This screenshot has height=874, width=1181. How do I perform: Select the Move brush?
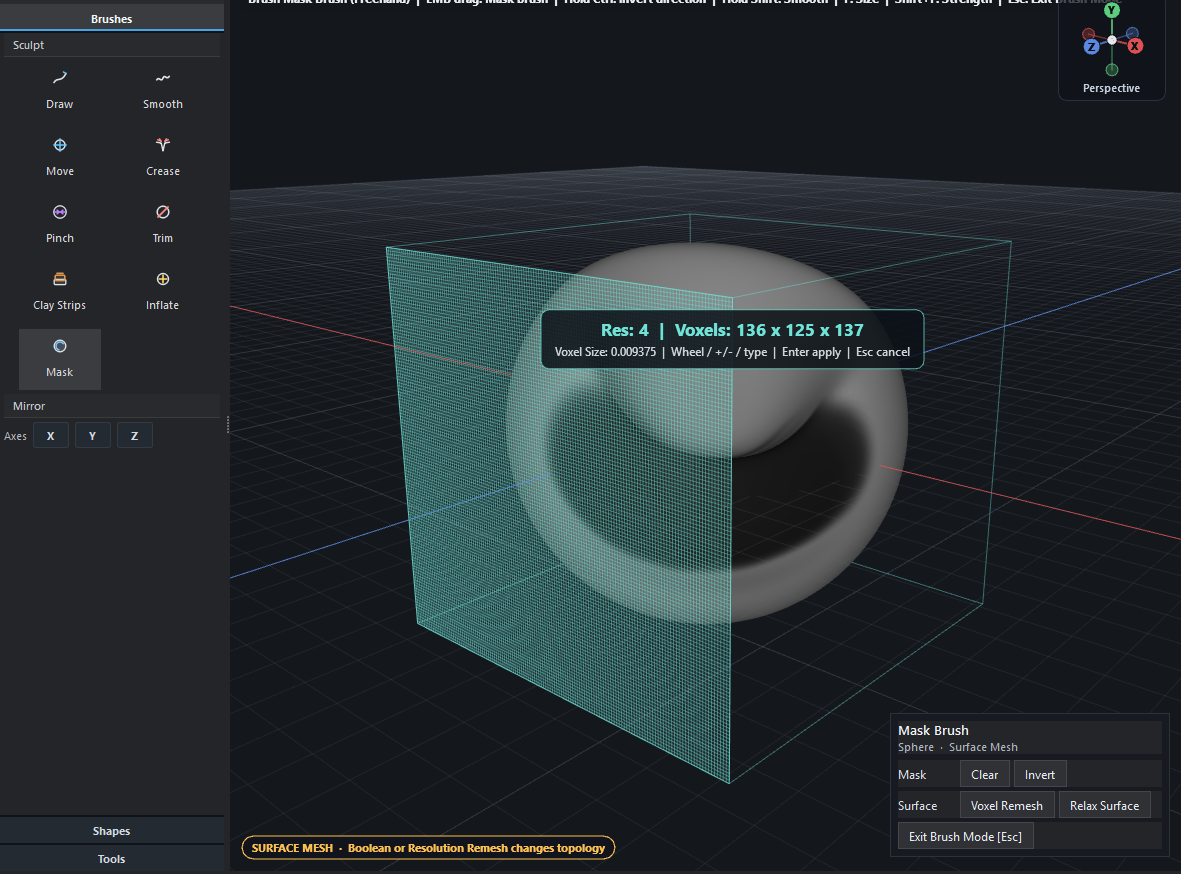coord(60,157)
